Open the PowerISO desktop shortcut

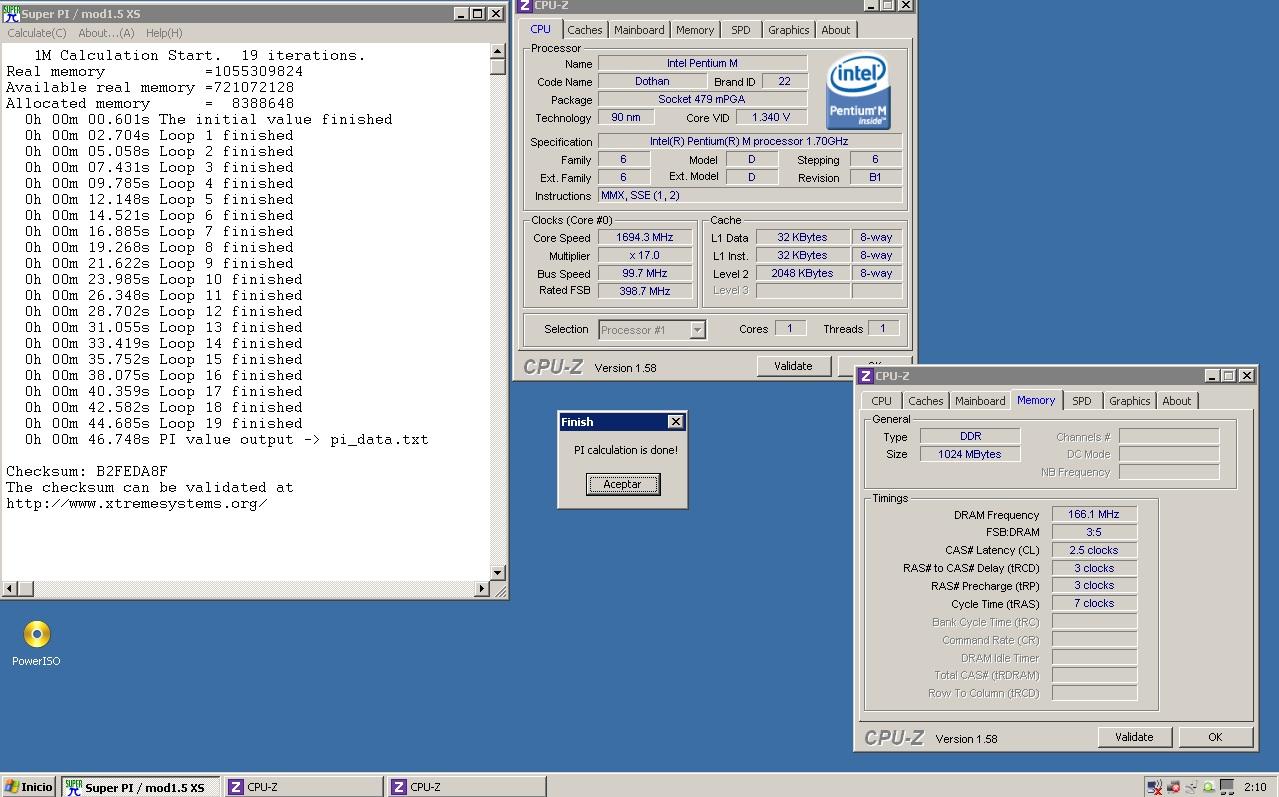tap(36, 642)
